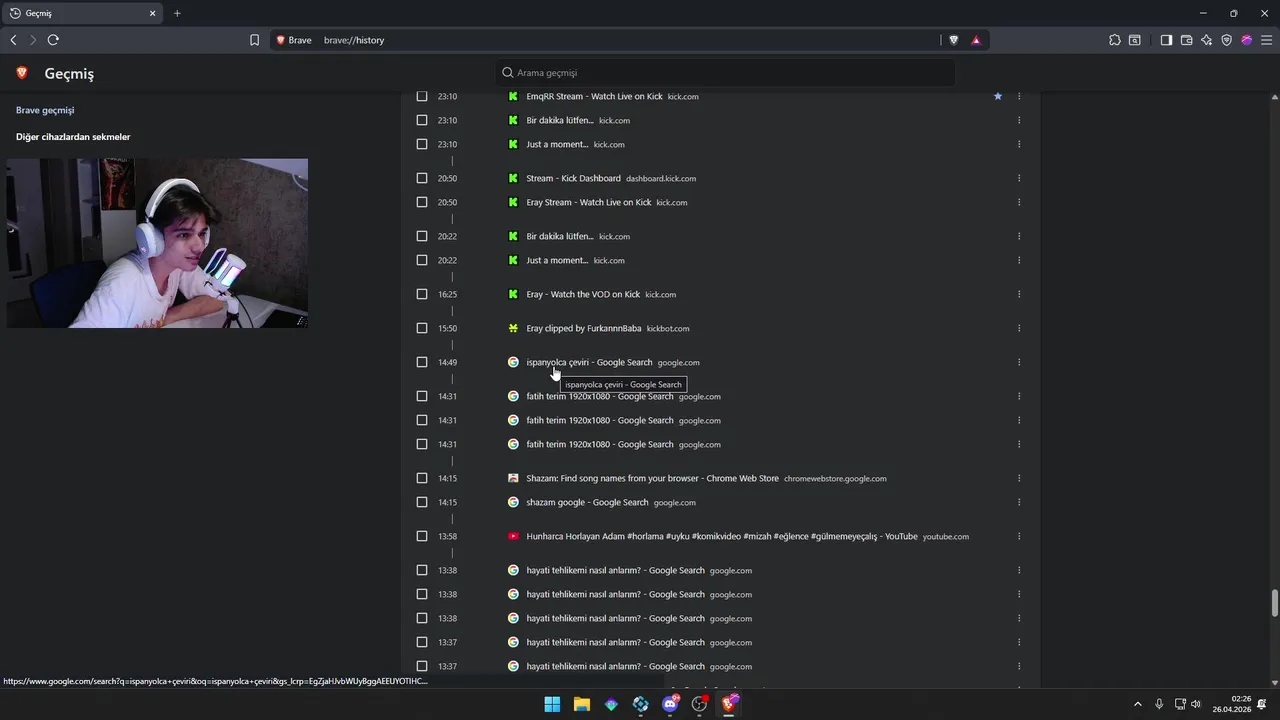This screenshot has width=1280, height=720.
Task: Check the Eray clipped by FurkannnBaba checkbox
Action: tap(422, 328)
